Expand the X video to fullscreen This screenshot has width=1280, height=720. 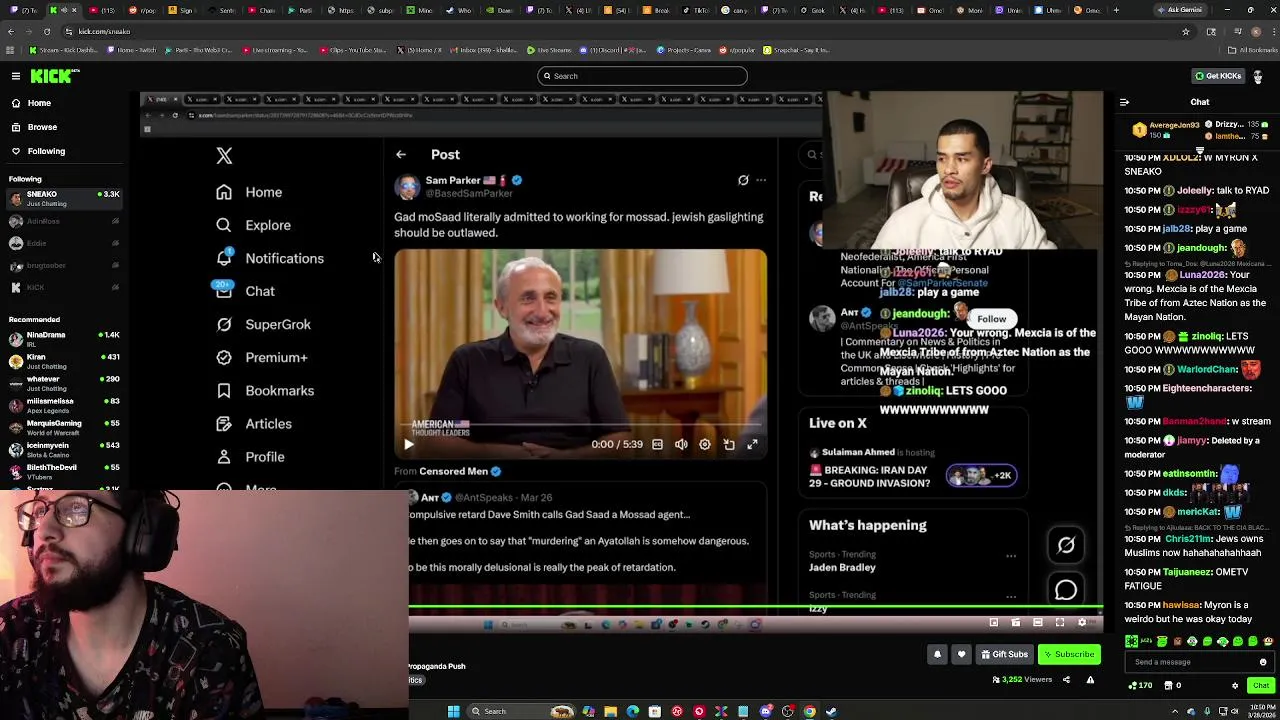(752, 444)
